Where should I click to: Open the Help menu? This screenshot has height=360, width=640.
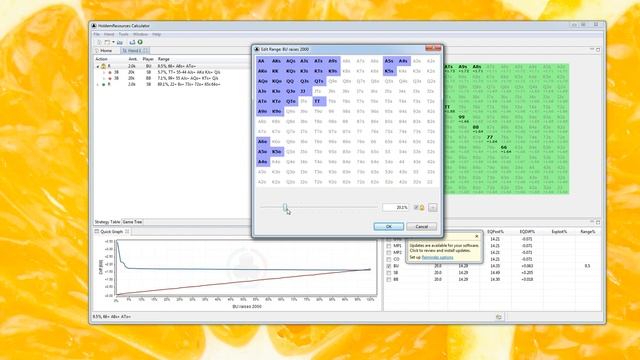pos(157,34)
